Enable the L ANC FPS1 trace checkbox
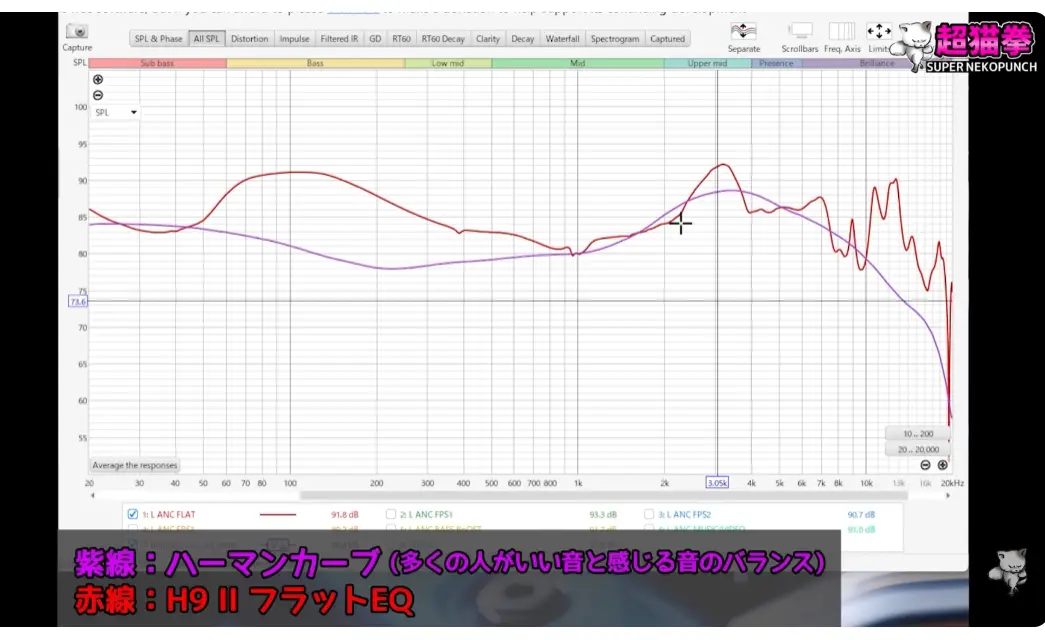Screen dimensions: 1045x640 point(391,514)
